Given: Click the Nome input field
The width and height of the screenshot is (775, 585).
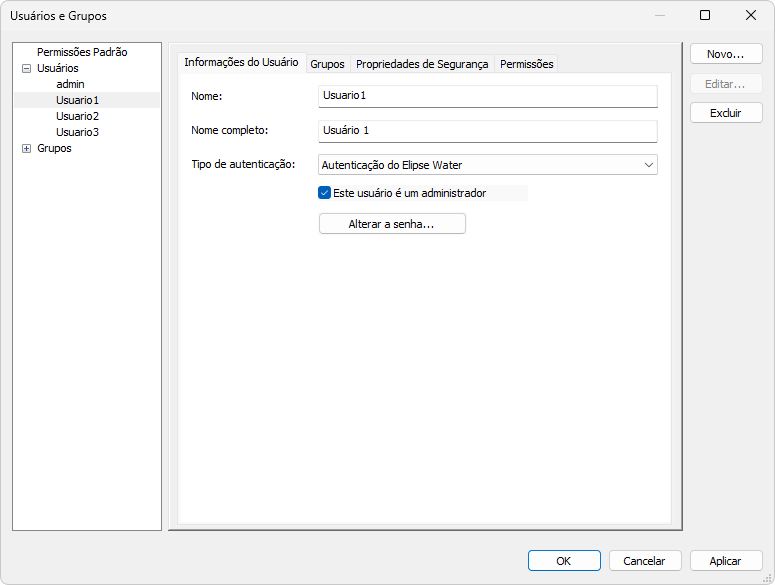Looking at the screenshot, I should coord(487,96).
